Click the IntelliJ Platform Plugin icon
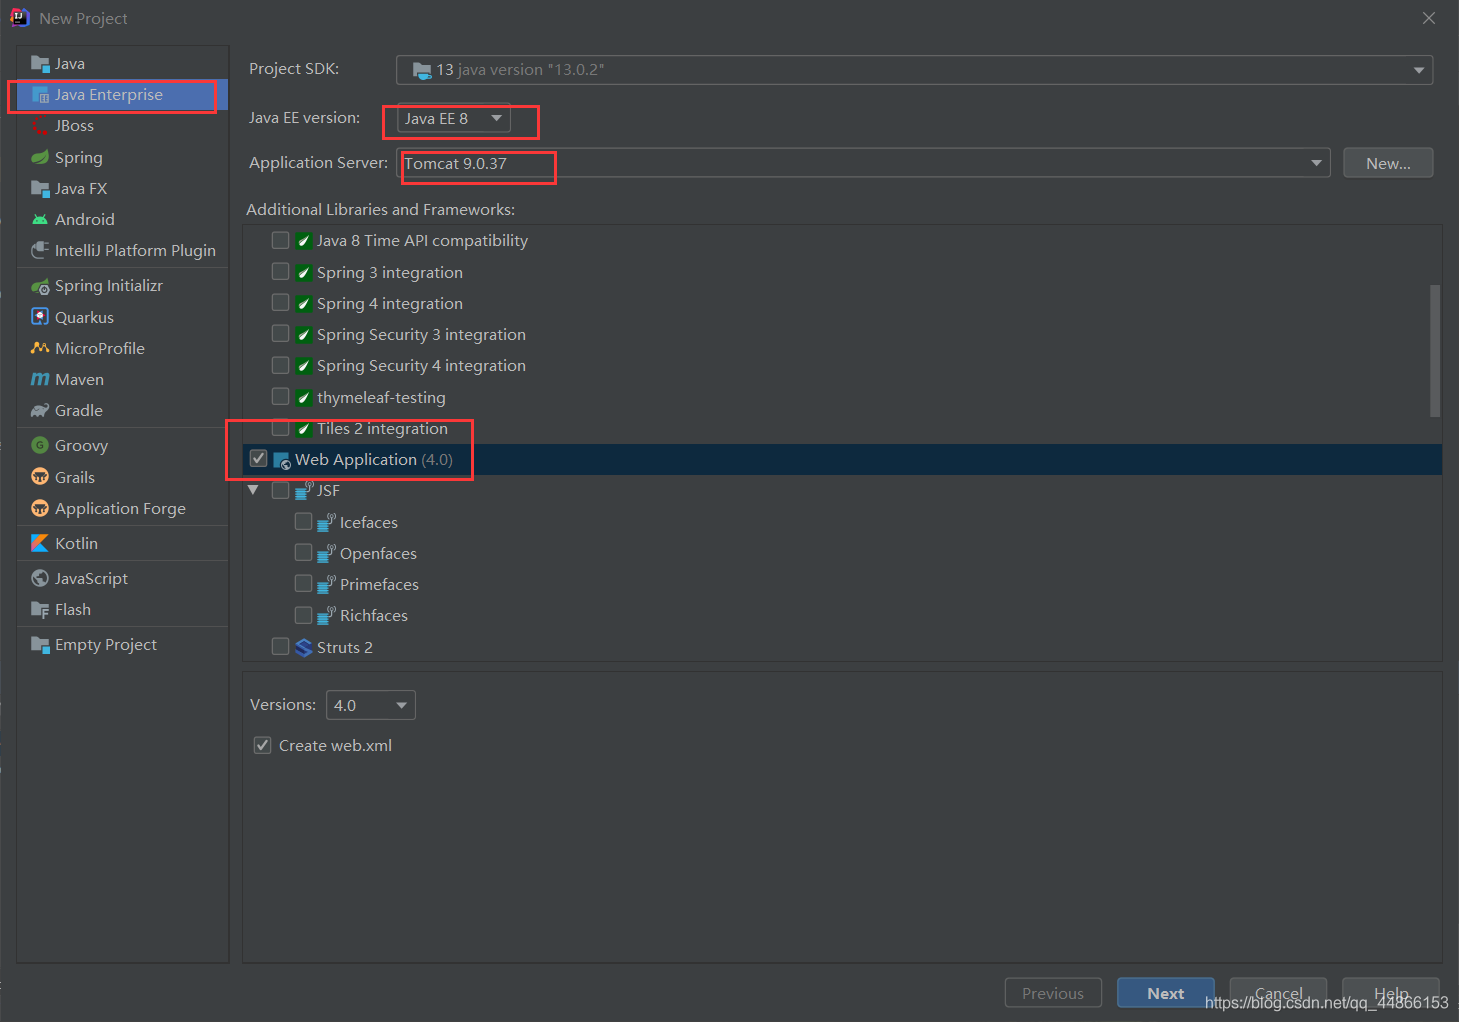 pyautogui.click(x=40, y=250)
